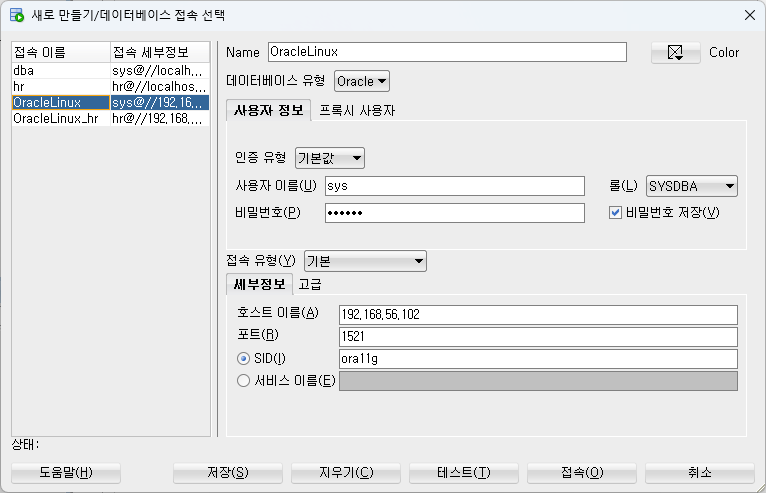Select the 서비스 이름 radio button
Viewport: 766px width, 493px height.
(243, 381)
